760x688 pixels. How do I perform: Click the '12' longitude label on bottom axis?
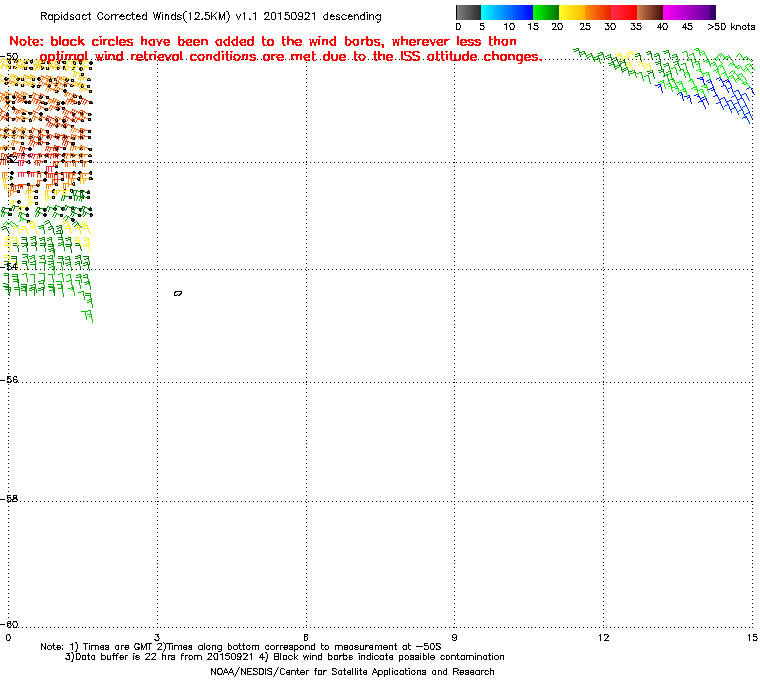click(x=603, y=637)
